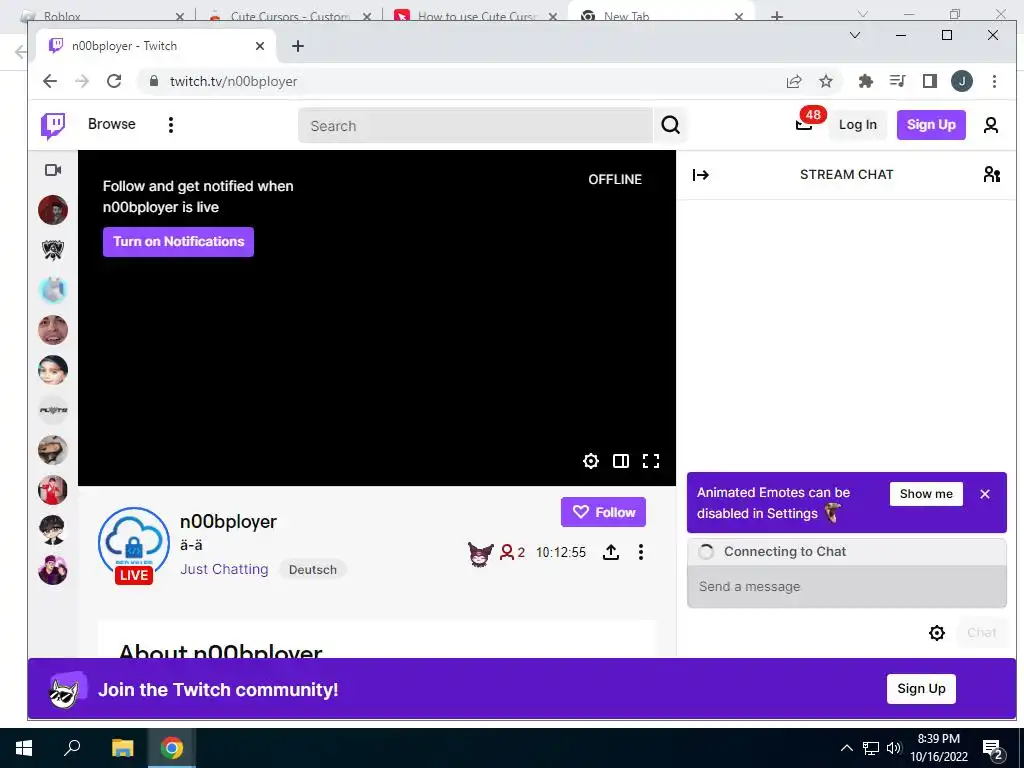Share this page from the address bar
The width and height of the screenshot is (1024, 768).
click(x=793, y=81)
